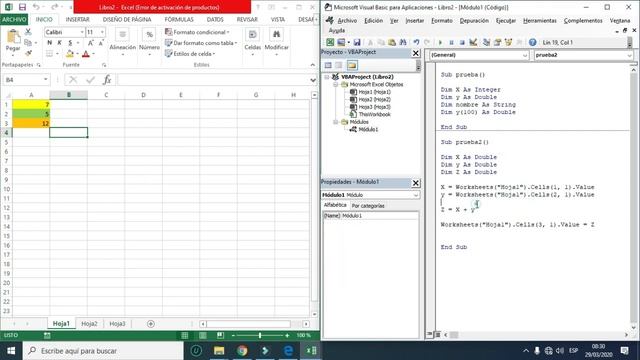Click the View Microsoft Excel icon in the VBA toolbar
The height and width of the screenshot is (360, 640).
click(330, 42)
